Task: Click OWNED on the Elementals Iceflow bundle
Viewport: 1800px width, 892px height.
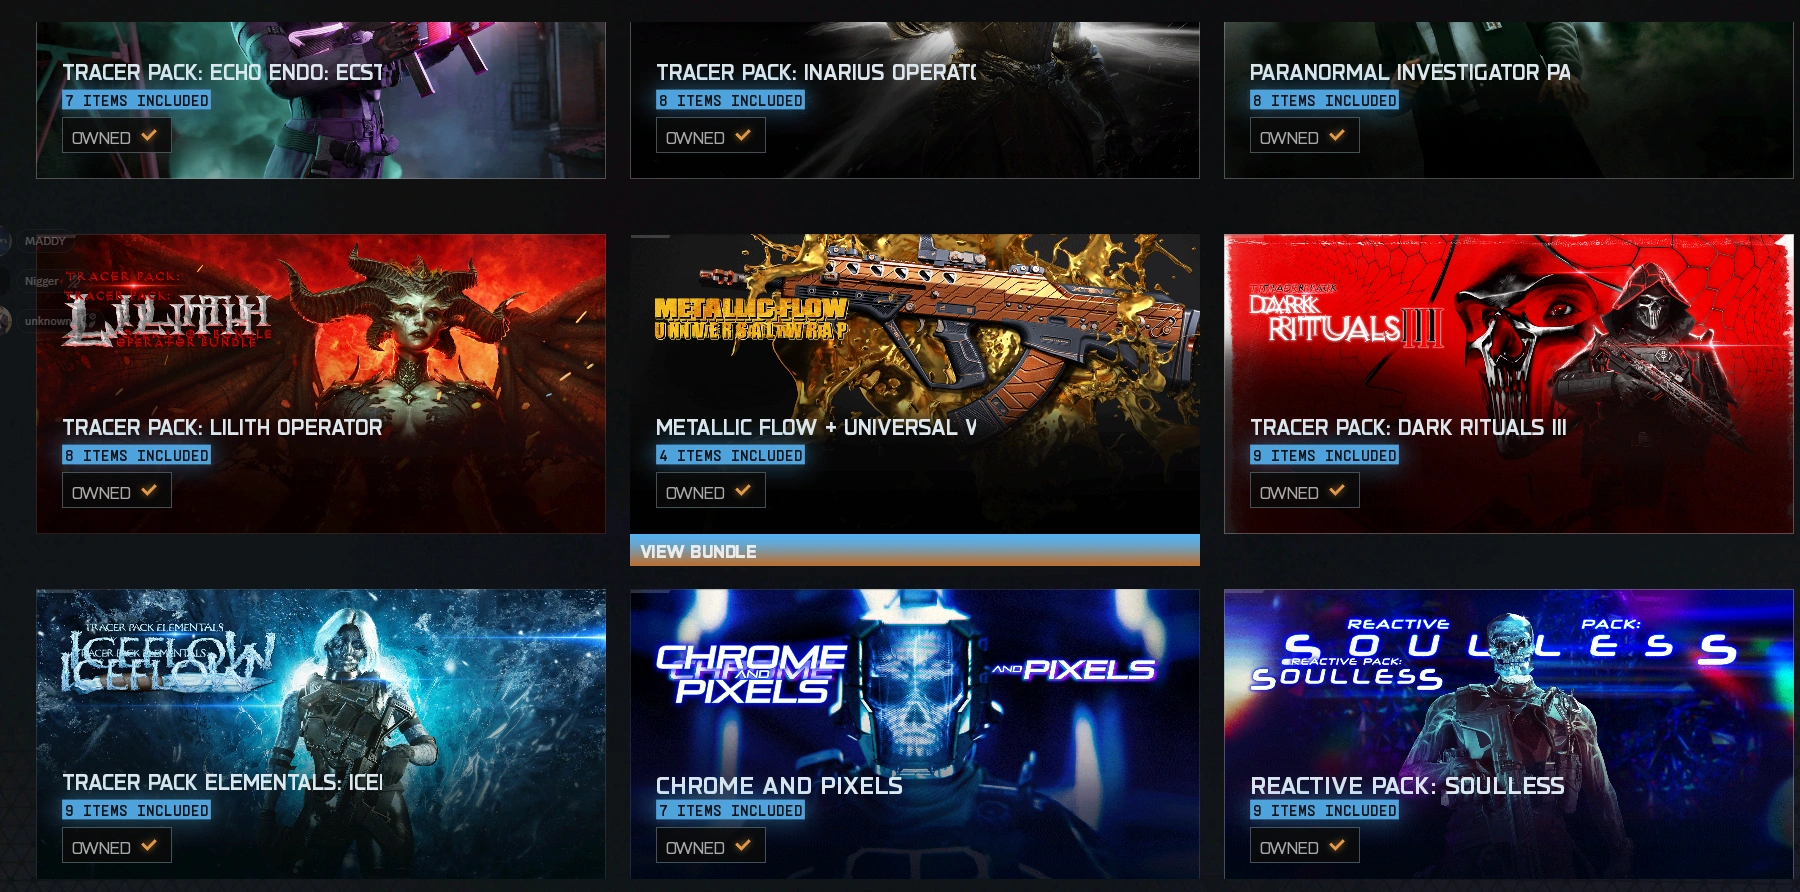Action: point(116,846)
